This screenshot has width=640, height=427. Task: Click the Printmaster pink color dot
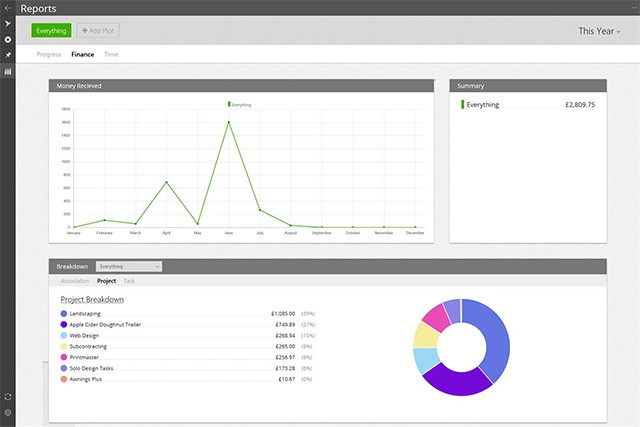click(x=64, y=357)
